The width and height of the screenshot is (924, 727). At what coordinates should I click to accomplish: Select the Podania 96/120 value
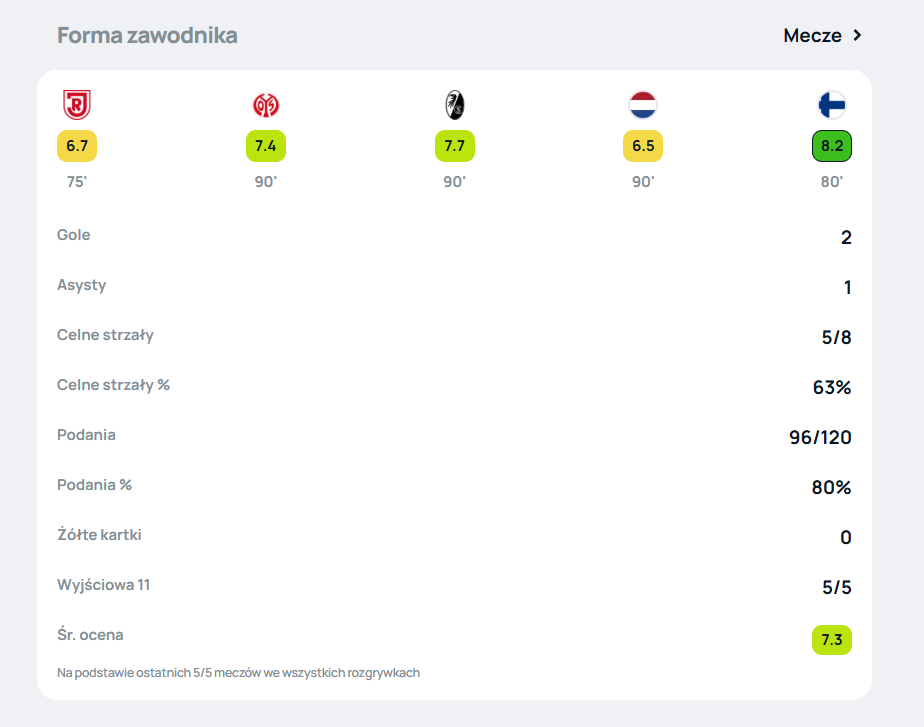click(820, 437)
